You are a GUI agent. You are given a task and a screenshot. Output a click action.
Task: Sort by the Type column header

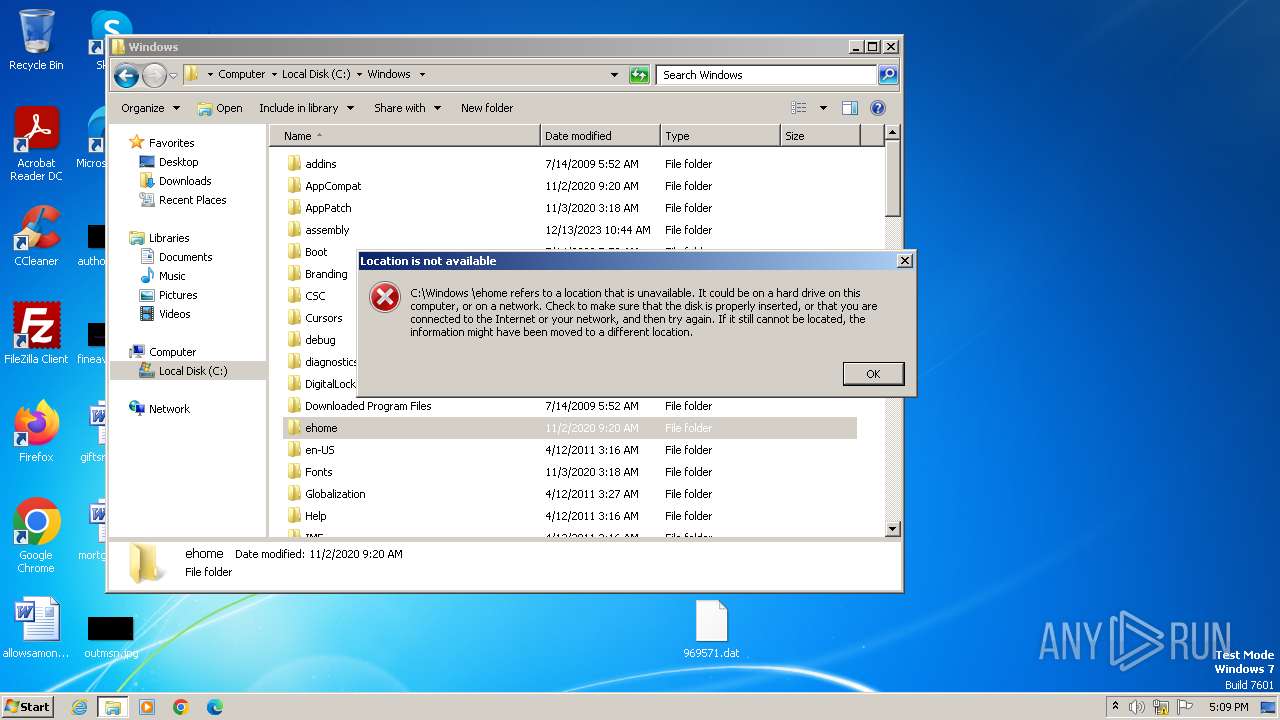click(x=720, y=135)
